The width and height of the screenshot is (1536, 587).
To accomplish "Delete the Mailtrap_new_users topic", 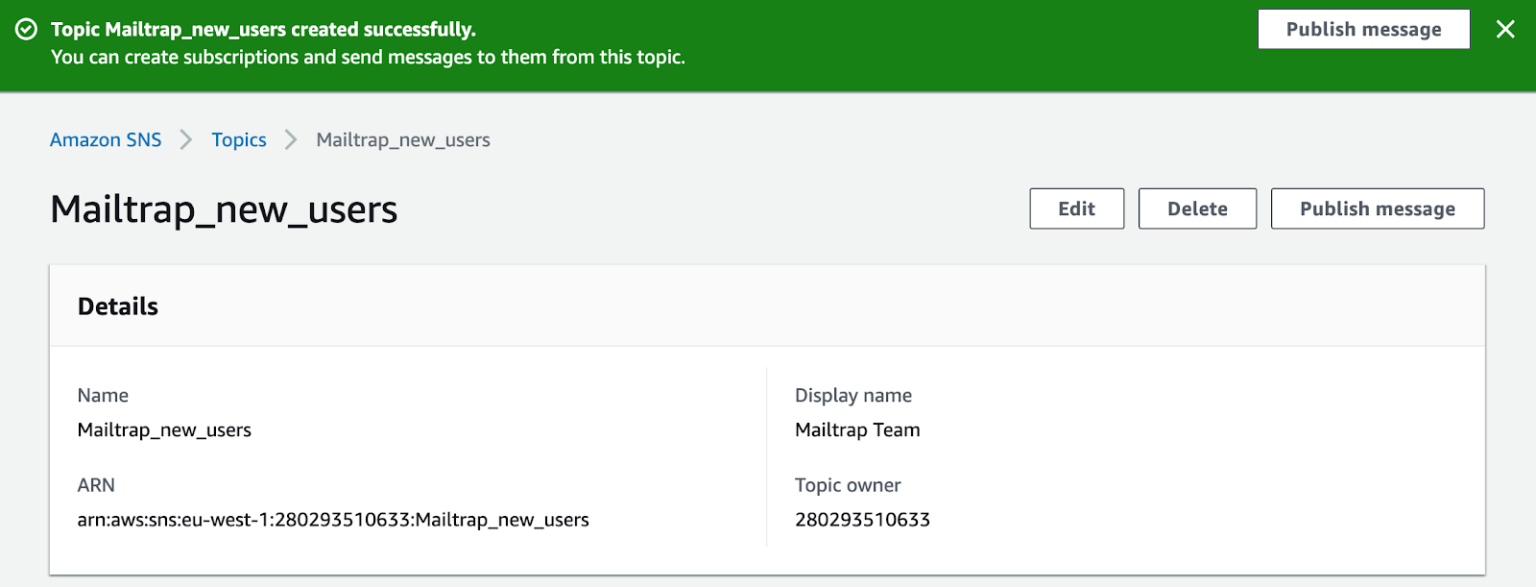I will 1197,208.
